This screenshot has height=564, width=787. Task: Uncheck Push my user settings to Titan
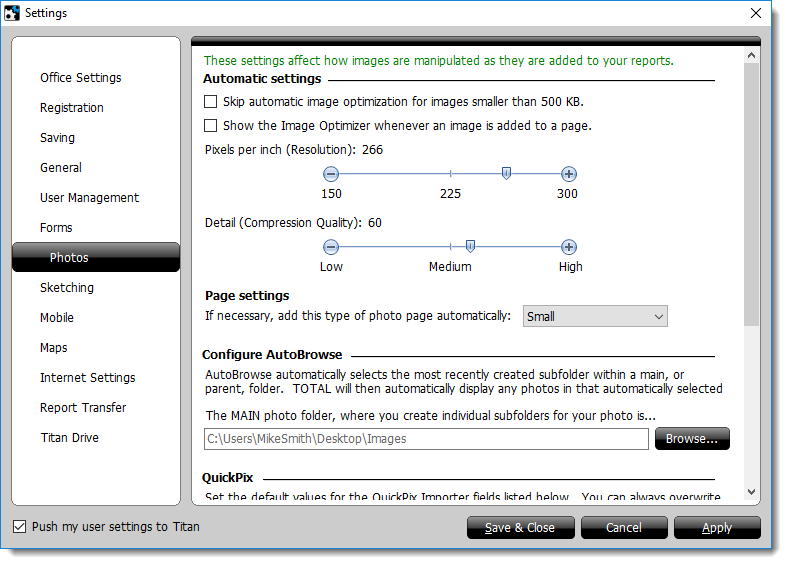[x=20, y=527]
